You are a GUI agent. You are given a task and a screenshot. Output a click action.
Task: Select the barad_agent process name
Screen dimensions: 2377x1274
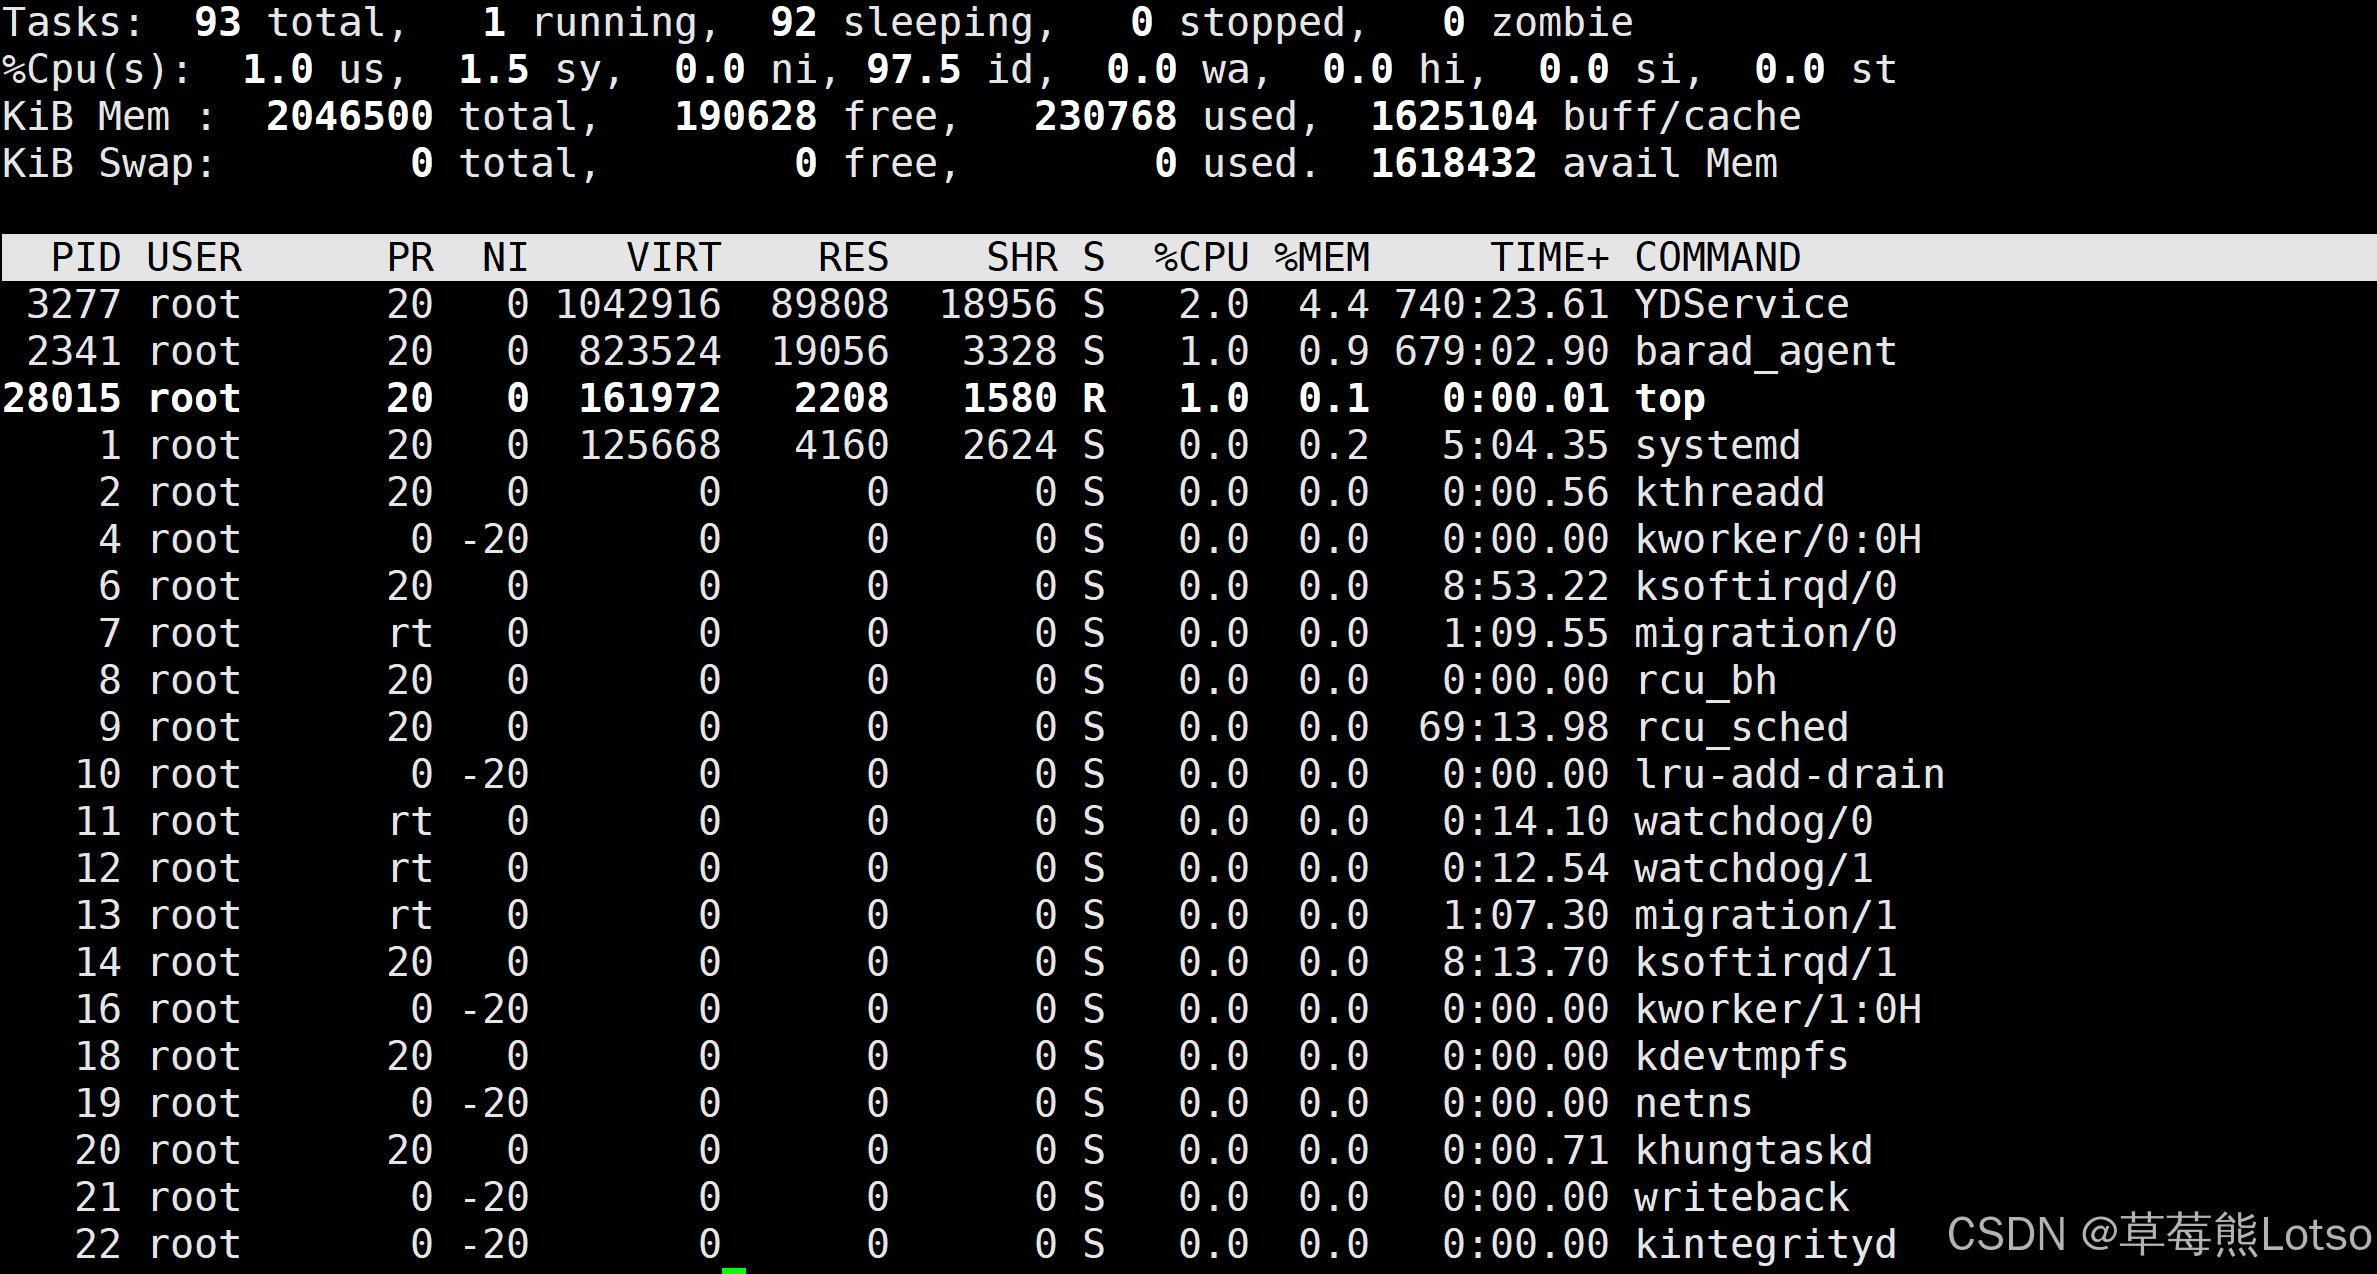click(x=1765, y=352)
